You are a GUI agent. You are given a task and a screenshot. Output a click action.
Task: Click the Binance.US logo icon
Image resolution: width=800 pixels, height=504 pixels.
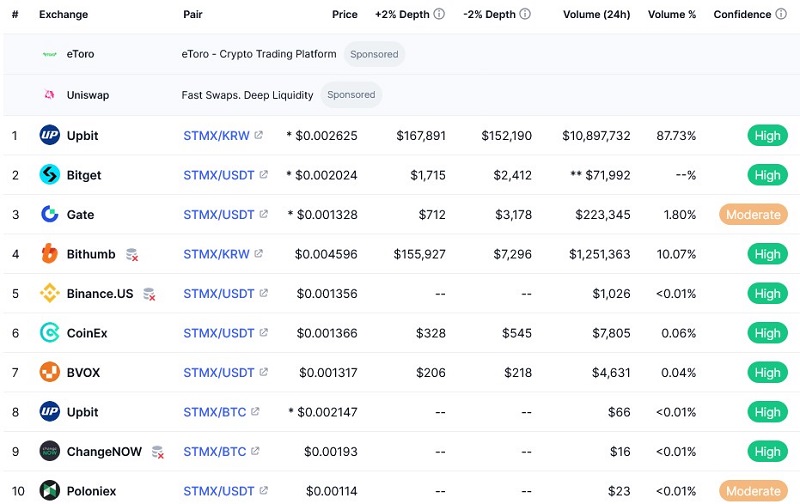tap(49, 293)
